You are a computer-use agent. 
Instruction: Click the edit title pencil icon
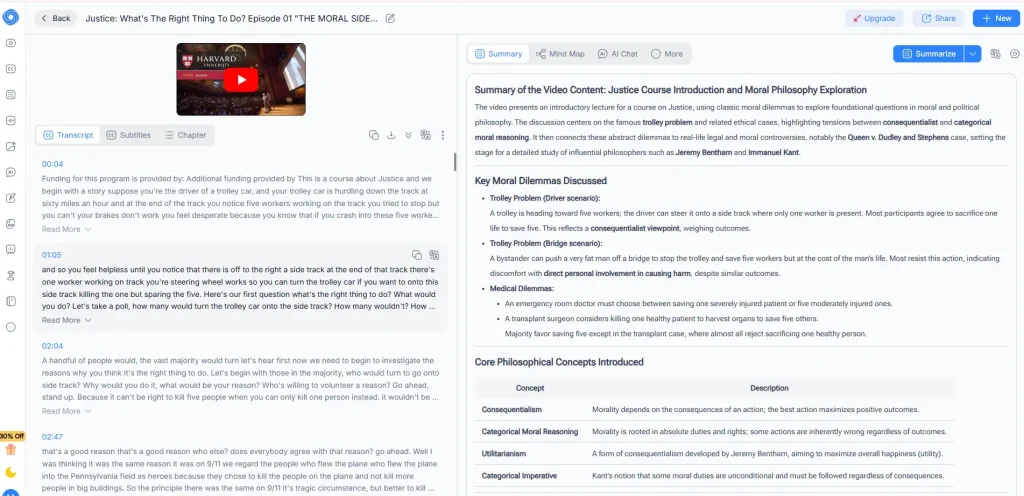coord(390,18)
